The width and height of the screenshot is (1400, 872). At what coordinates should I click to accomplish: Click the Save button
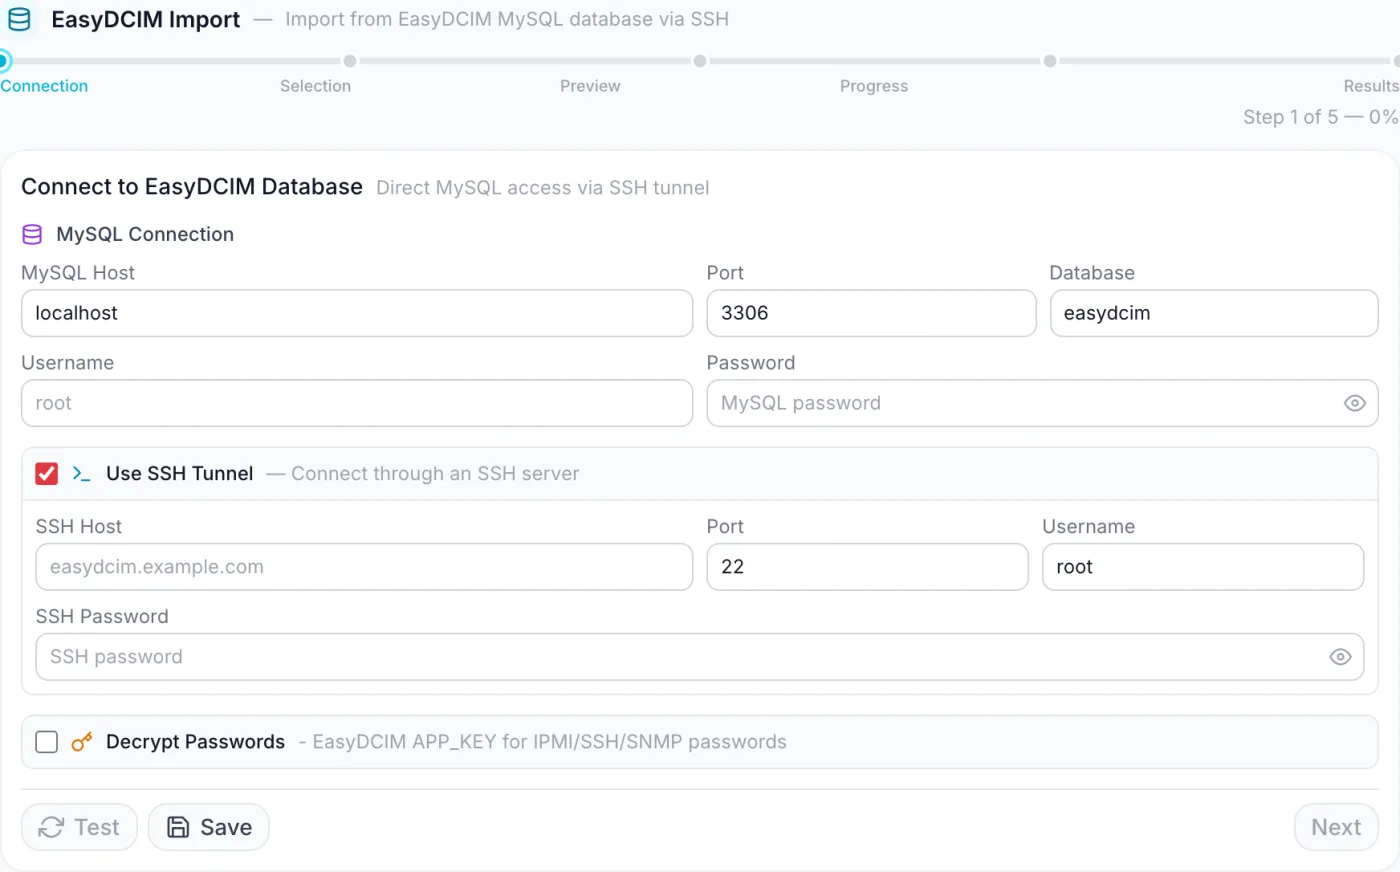(x=209, y=827)
